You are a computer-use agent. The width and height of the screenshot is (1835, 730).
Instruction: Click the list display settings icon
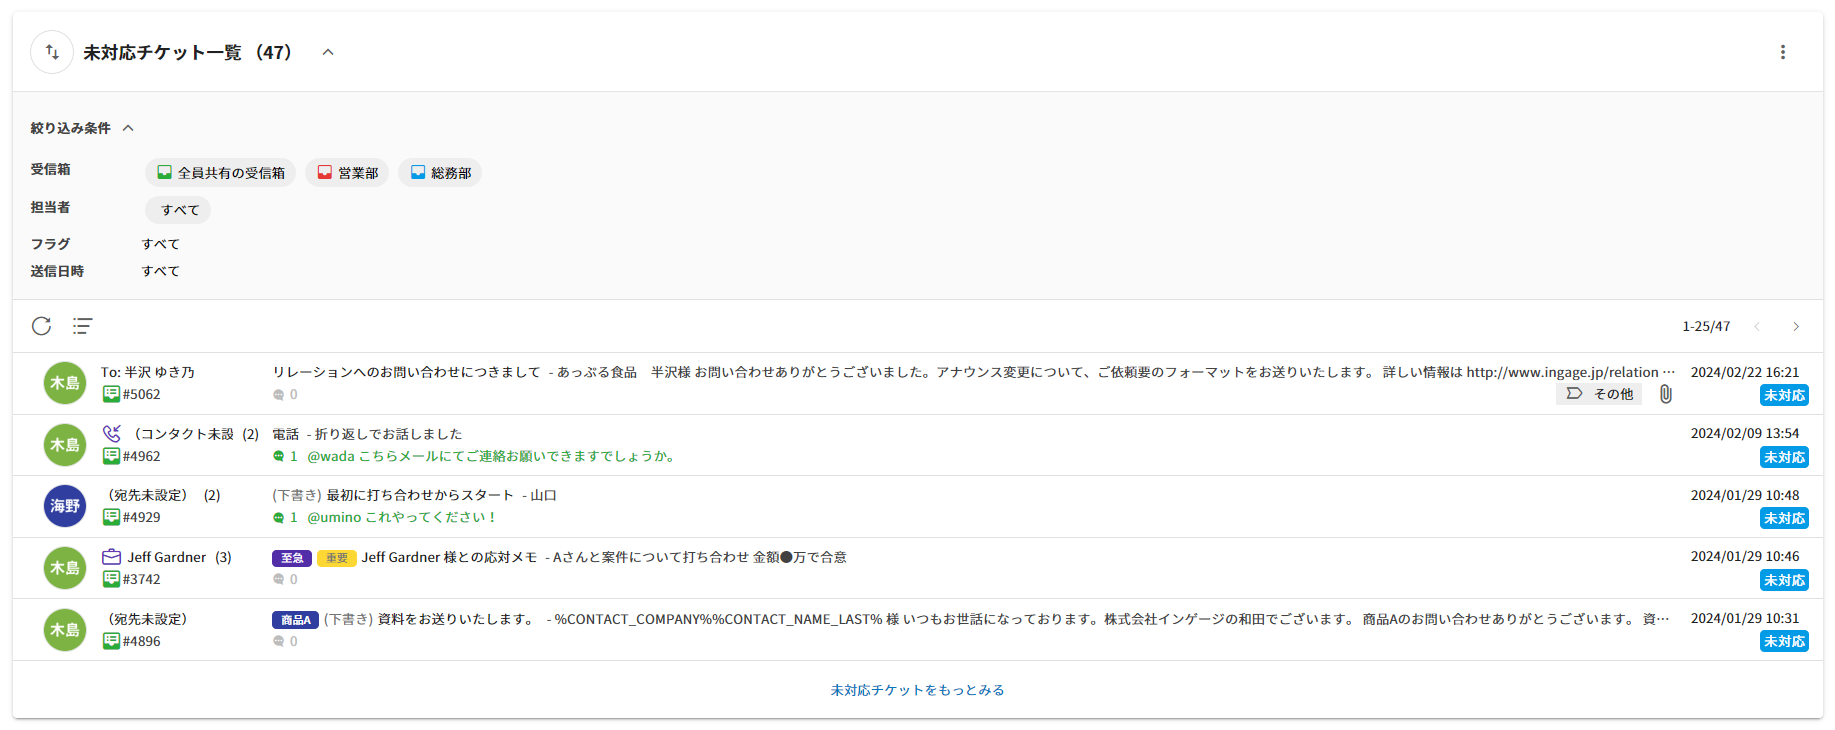click(x=82, y=326)
